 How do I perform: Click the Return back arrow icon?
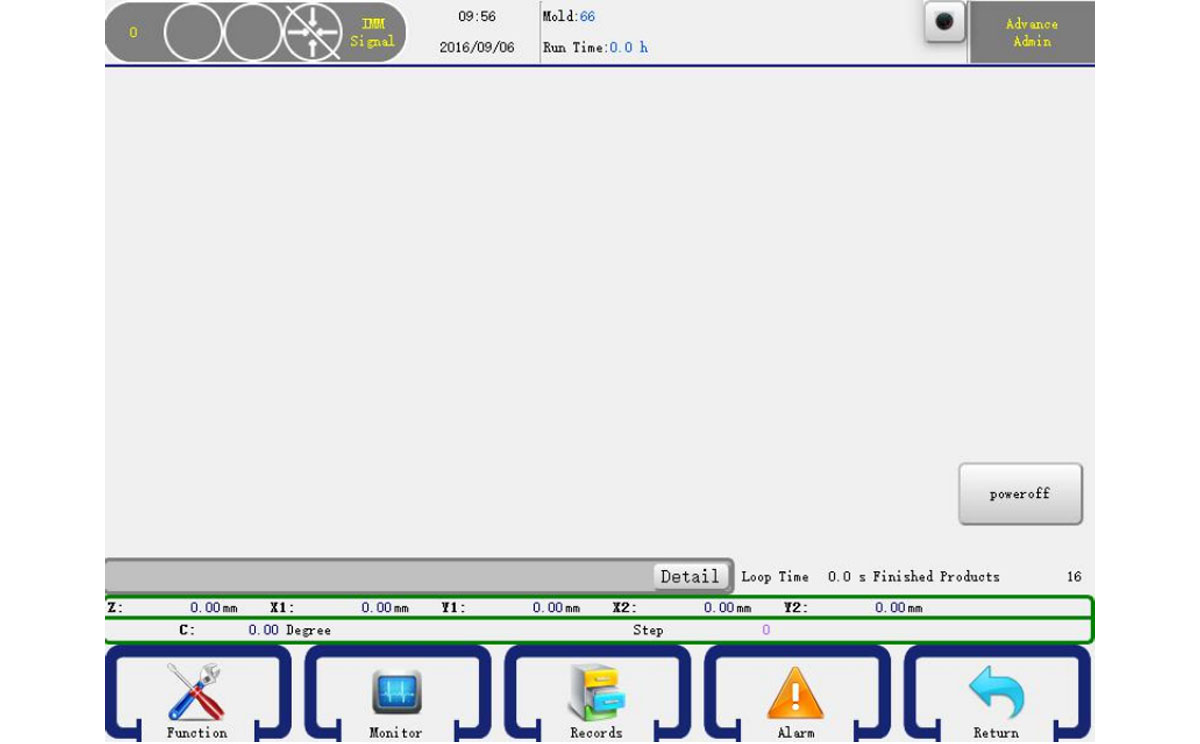[996, 692]
